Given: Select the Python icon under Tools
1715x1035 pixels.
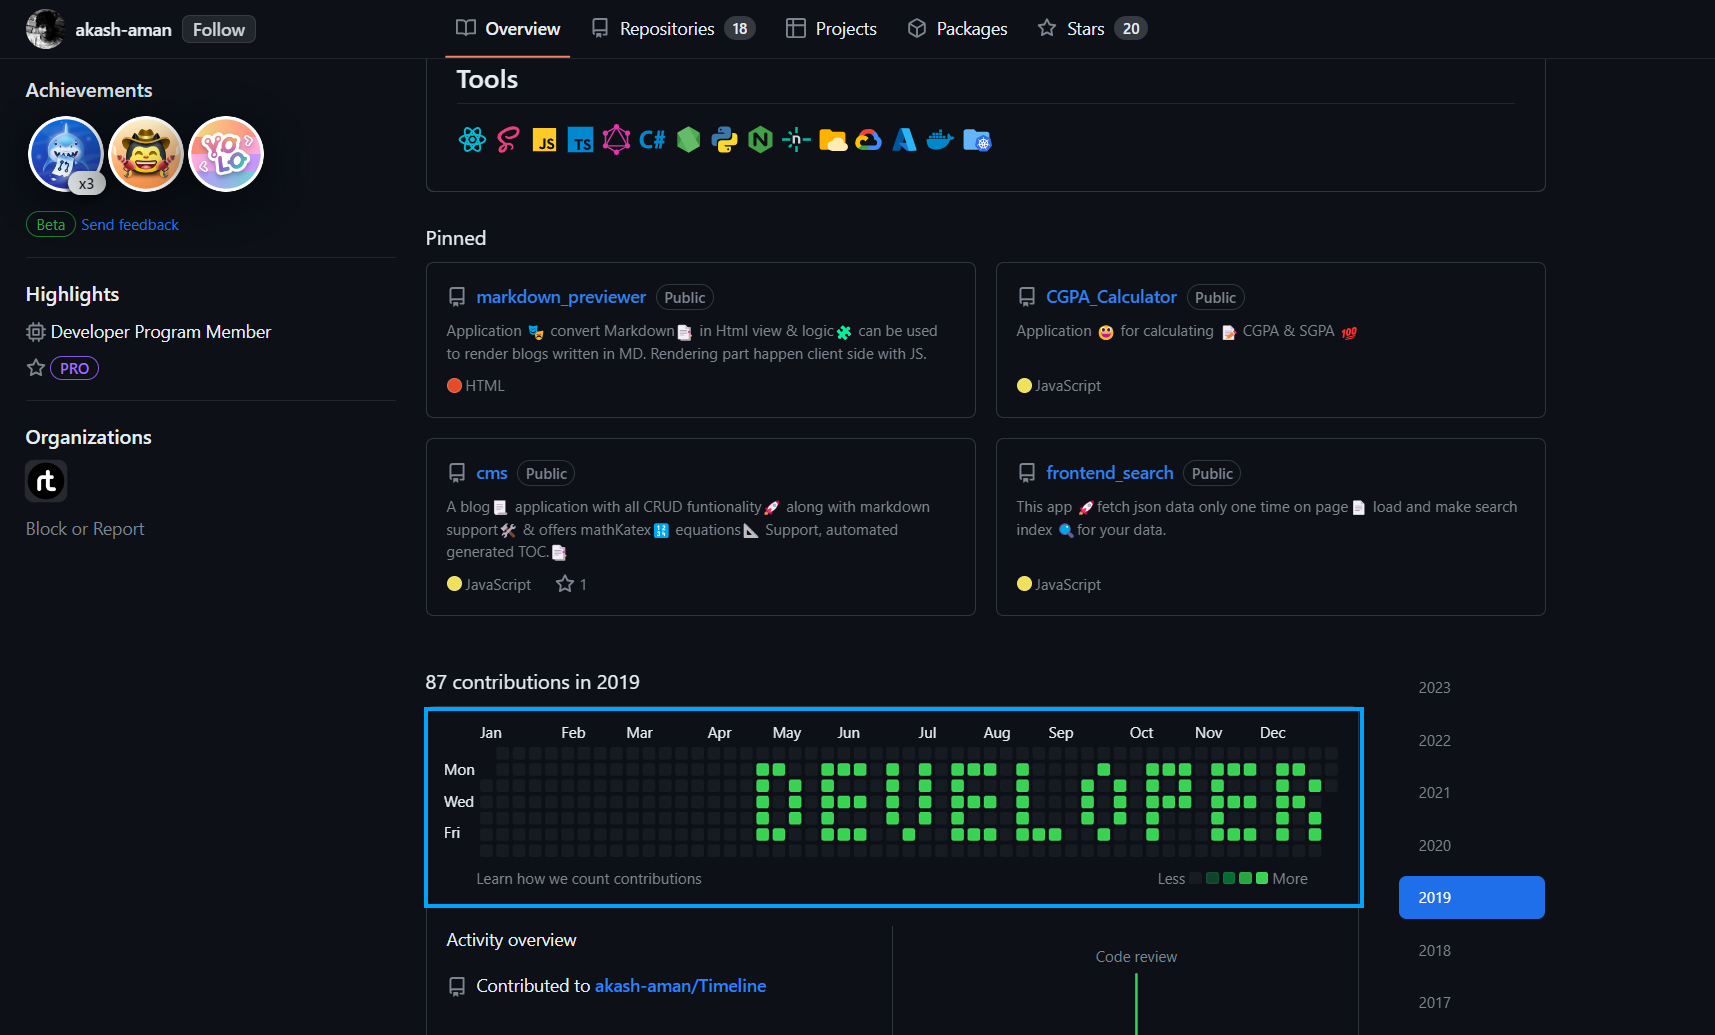Looking at the screenshot, I should (x=724, y=140).
